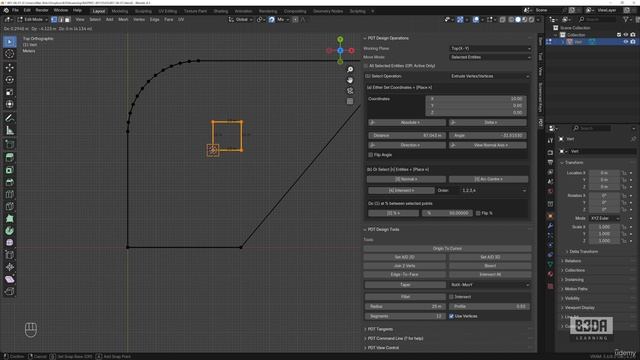Select the Extrude Region tool
Screen dimensions: 640x360
pyautogui.click(x=10, y=158)
